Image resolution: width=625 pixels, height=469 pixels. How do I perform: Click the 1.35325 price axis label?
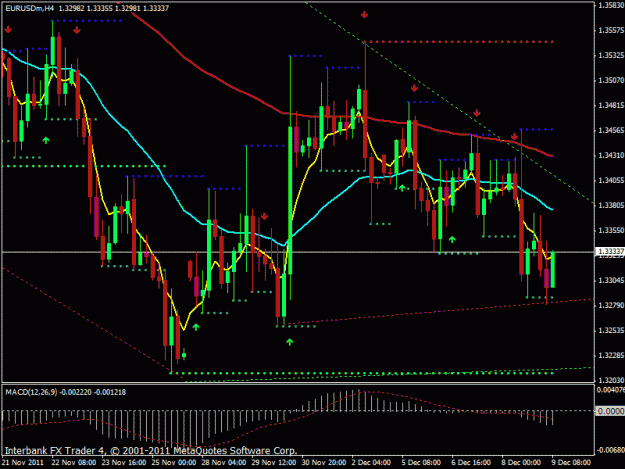611,55
